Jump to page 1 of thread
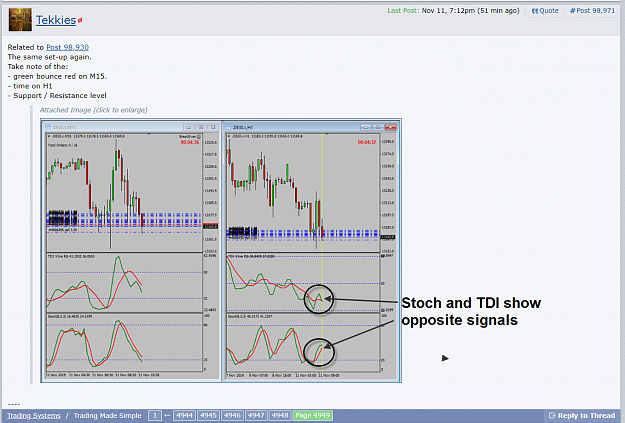This screenshot has height=423, width=625. click(x=155, y=415)
